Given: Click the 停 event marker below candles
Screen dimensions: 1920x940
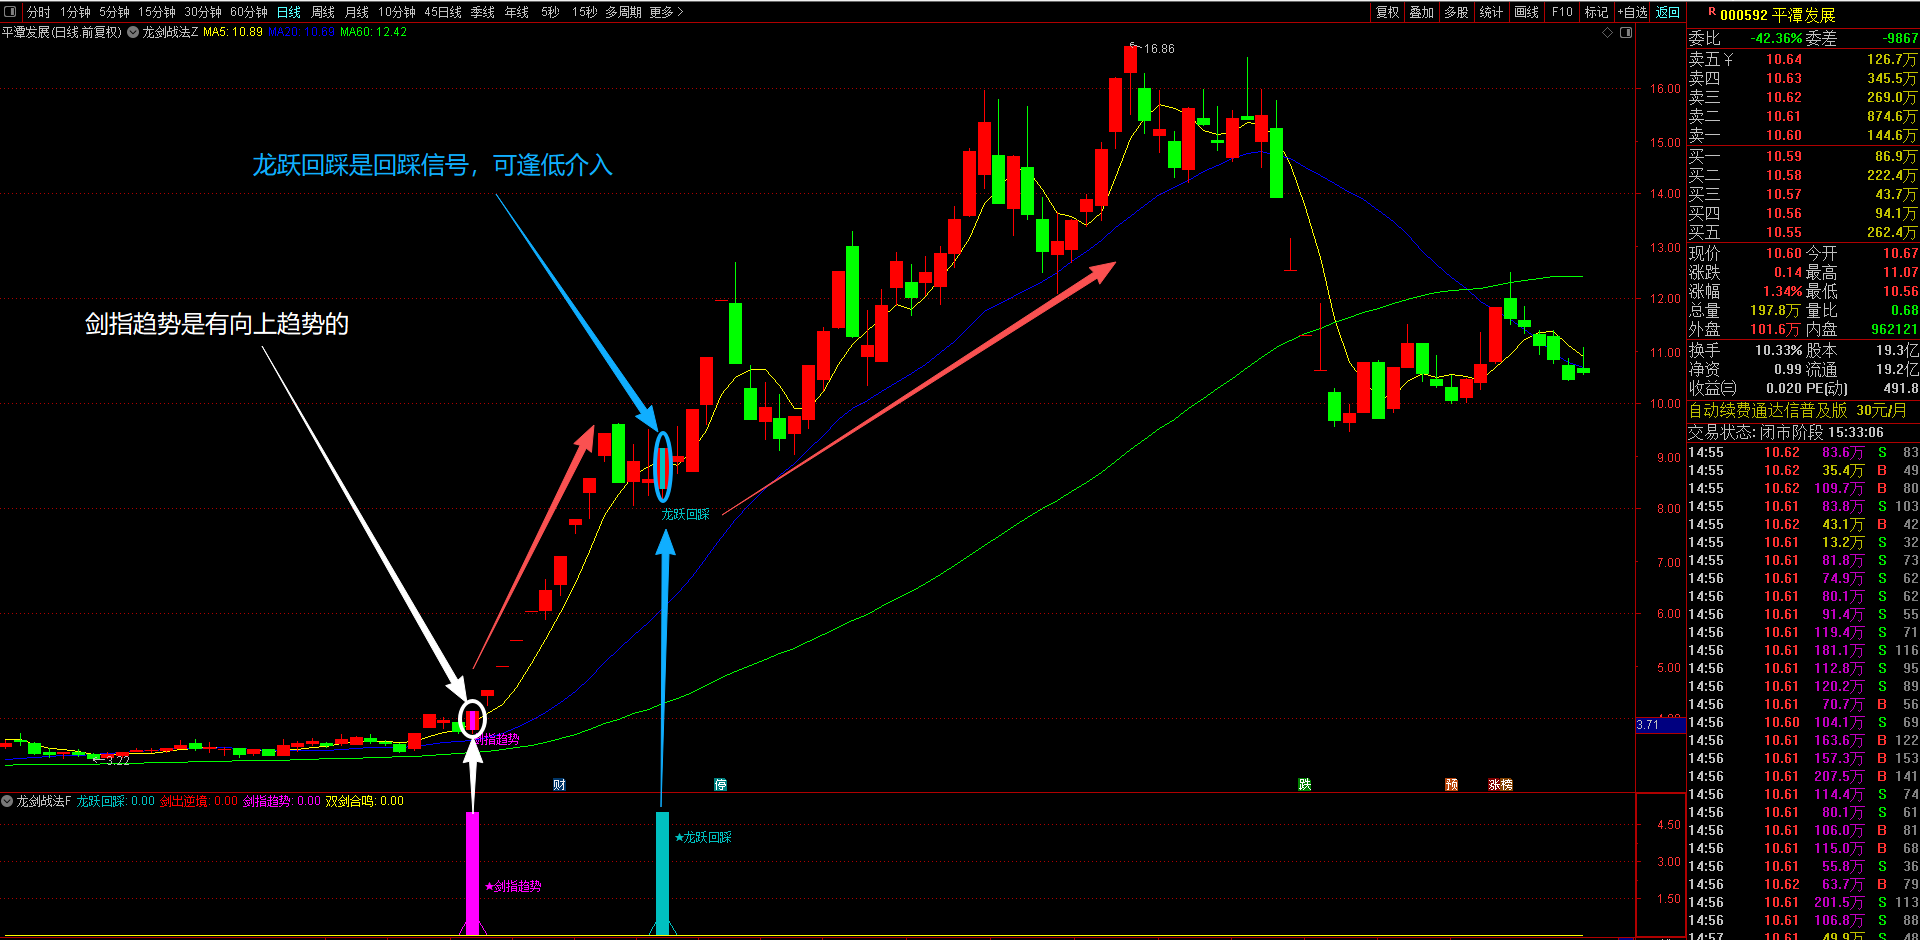Looking at the screenshot, I should (720, 785).
